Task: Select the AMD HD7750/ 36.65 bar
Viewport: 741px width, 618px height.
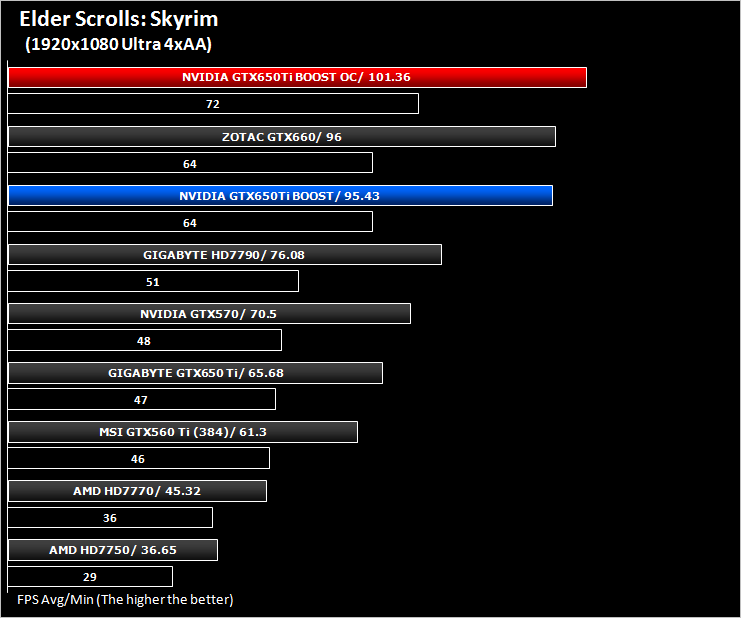Action: coord(113,550)
